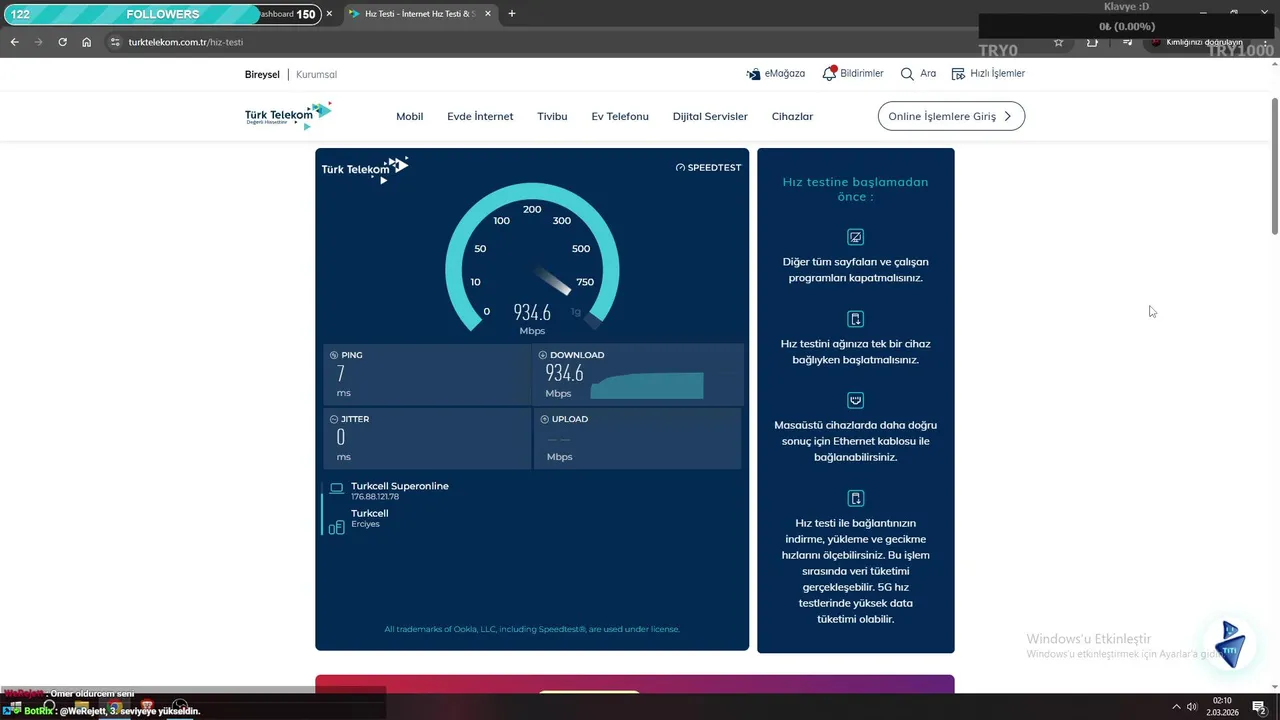Show hidden system tray icons

pyautogui.click(x=1176, y=707)
